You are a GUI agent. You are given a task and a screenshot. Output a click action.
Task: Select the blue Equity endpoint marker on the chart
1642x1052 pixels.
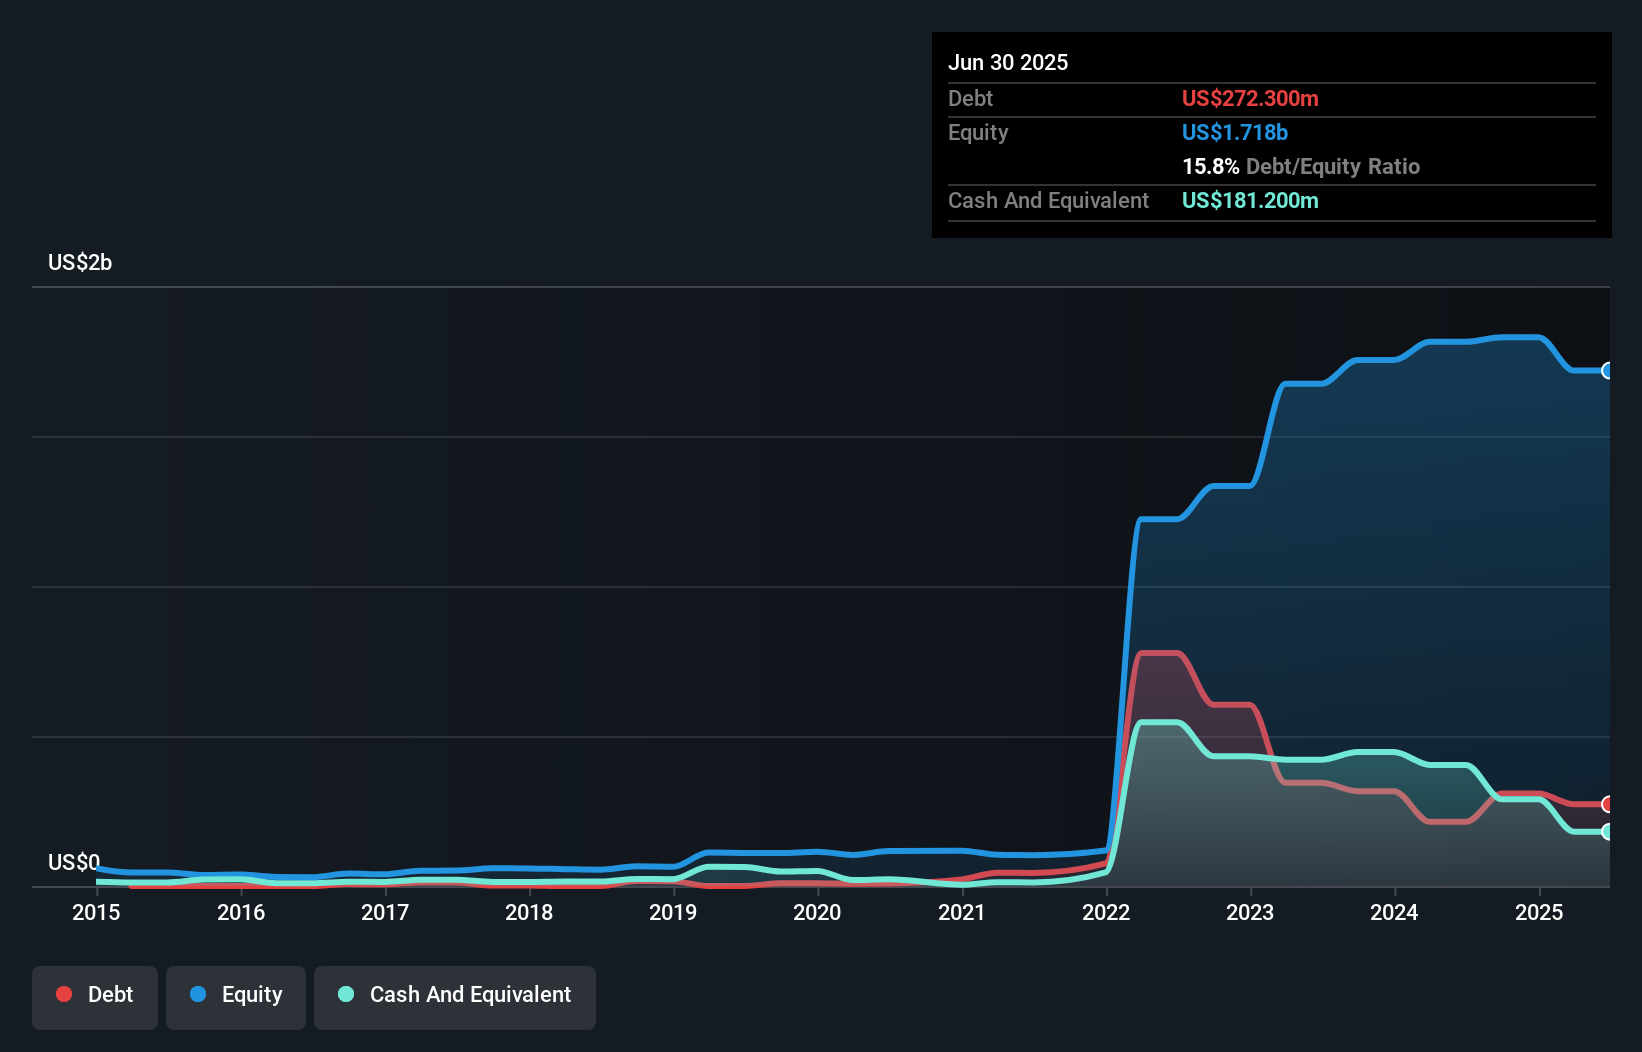(1608, 371)
